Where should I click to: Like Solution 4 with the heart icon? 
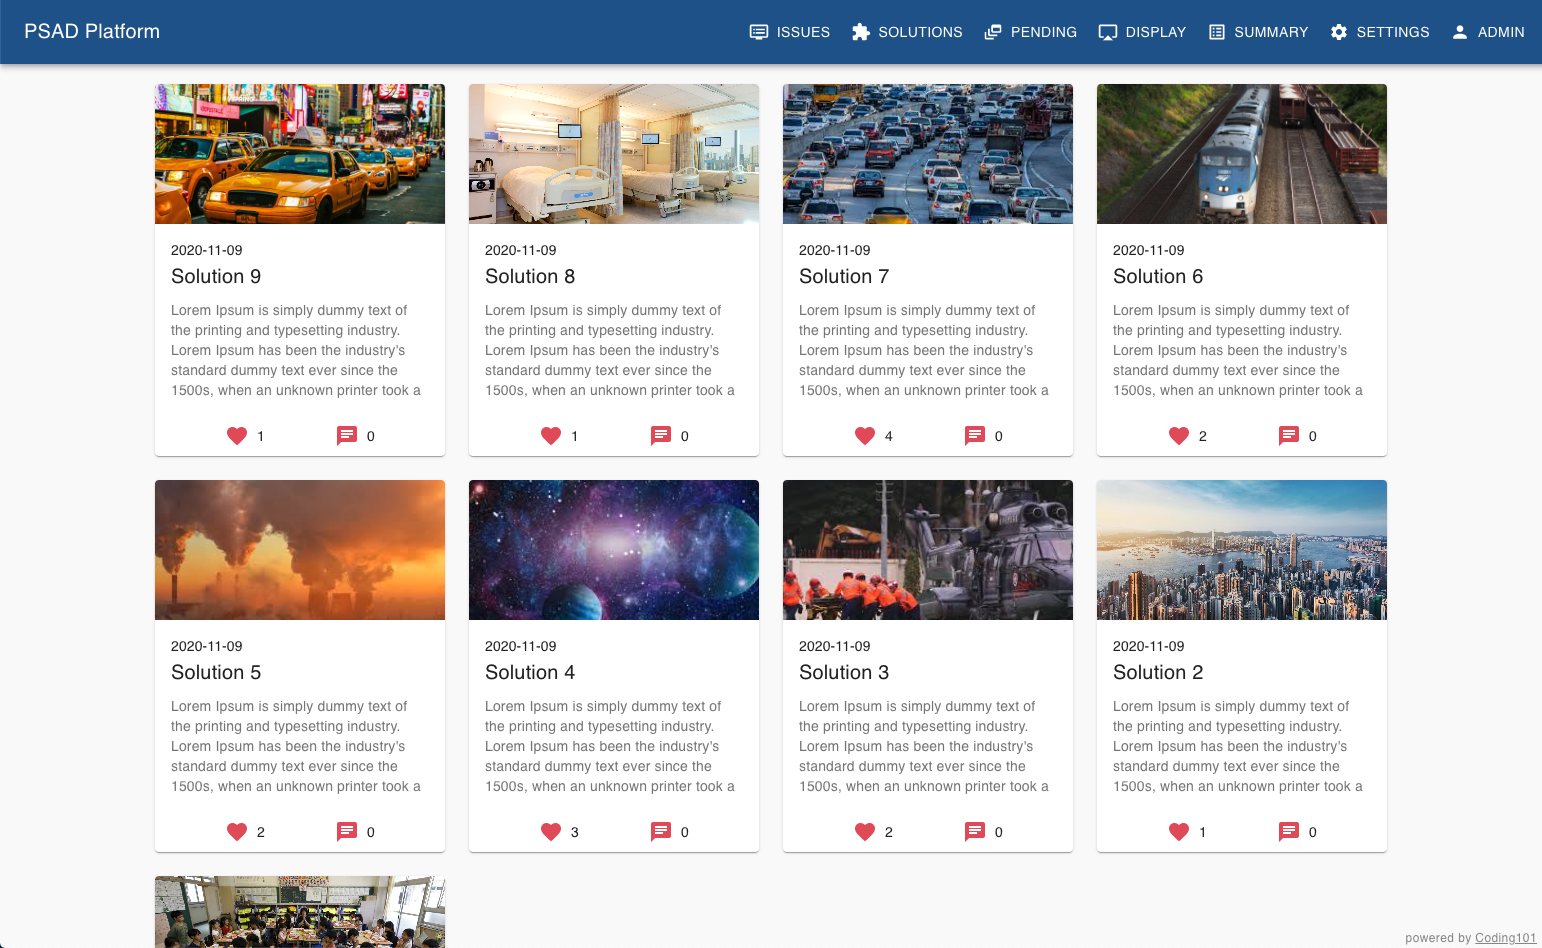[x=551, y=832]
